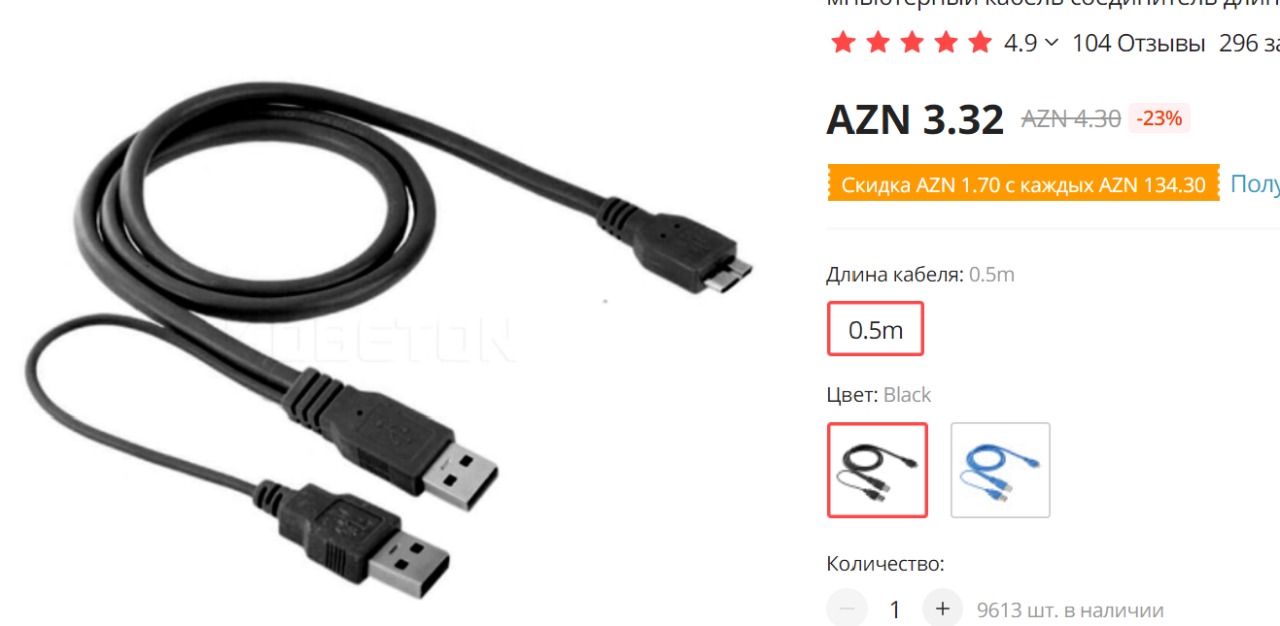1280x626 pixels.
Task: Click the -23% discount badge
Action: coord(1159,118)
